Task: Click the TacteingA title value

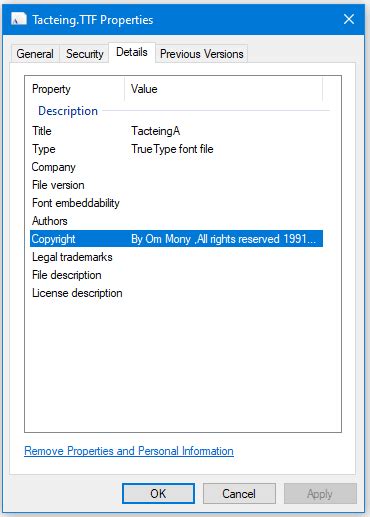Action: coord(156,131)
